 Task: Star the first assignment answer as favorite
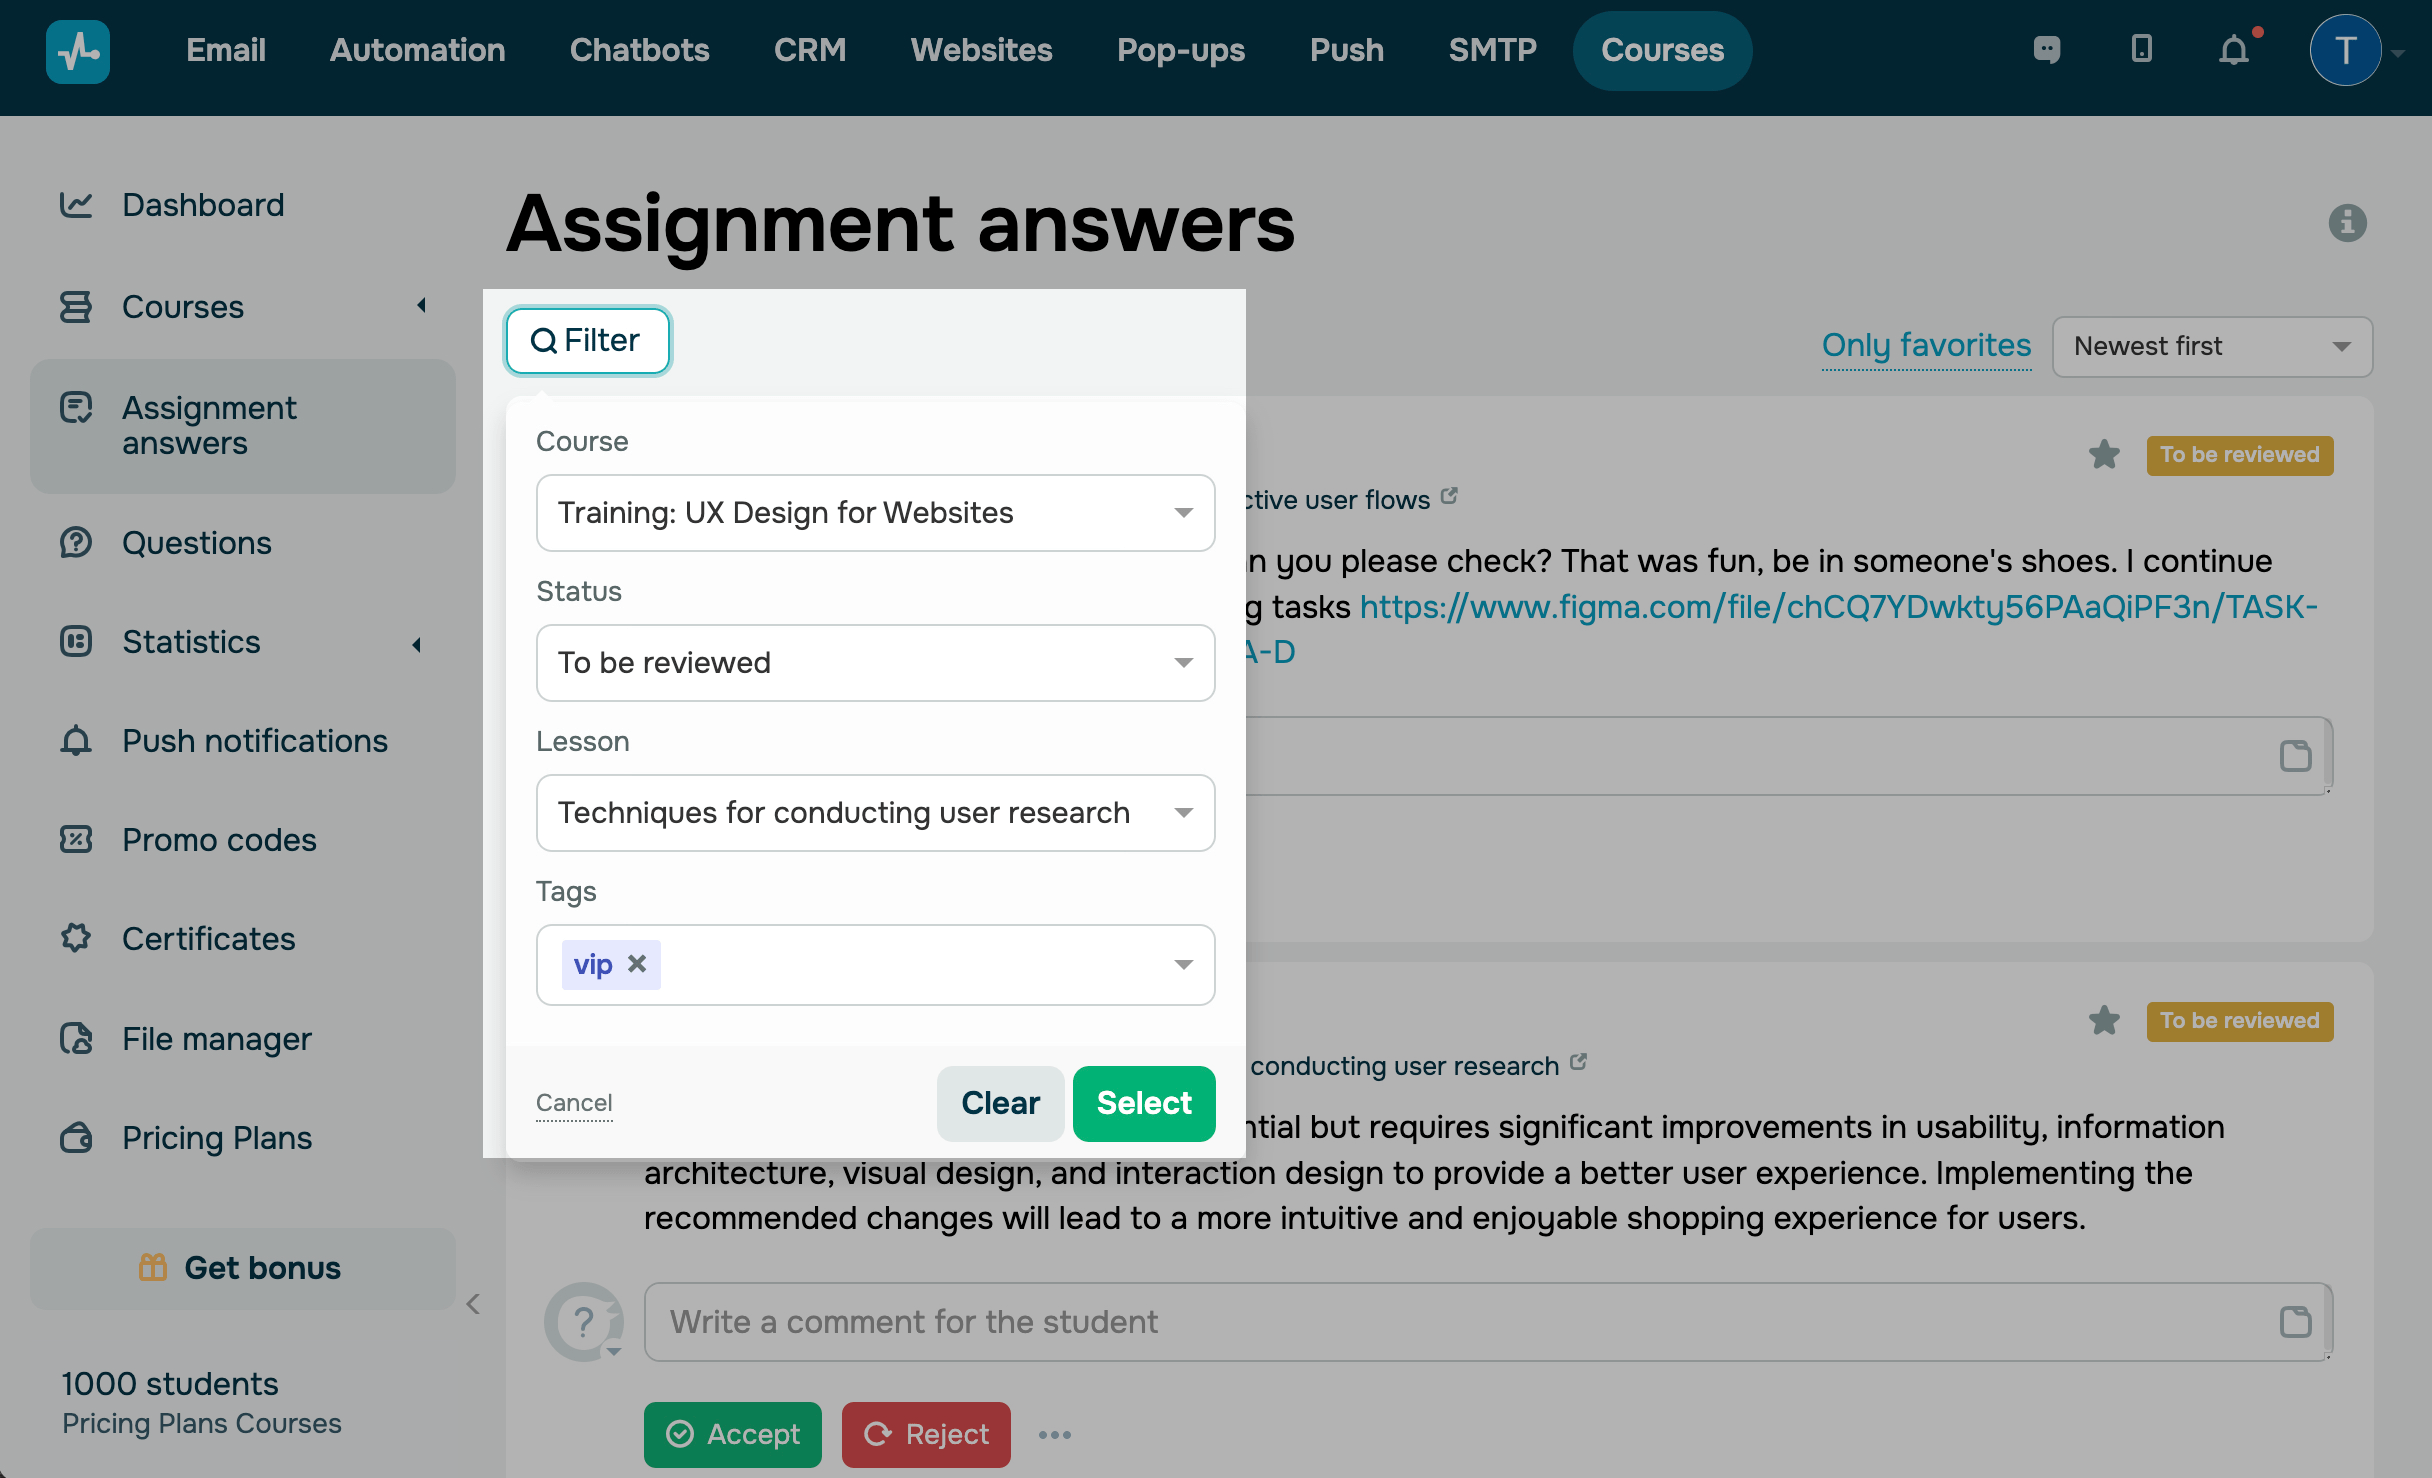point(2104,455)
